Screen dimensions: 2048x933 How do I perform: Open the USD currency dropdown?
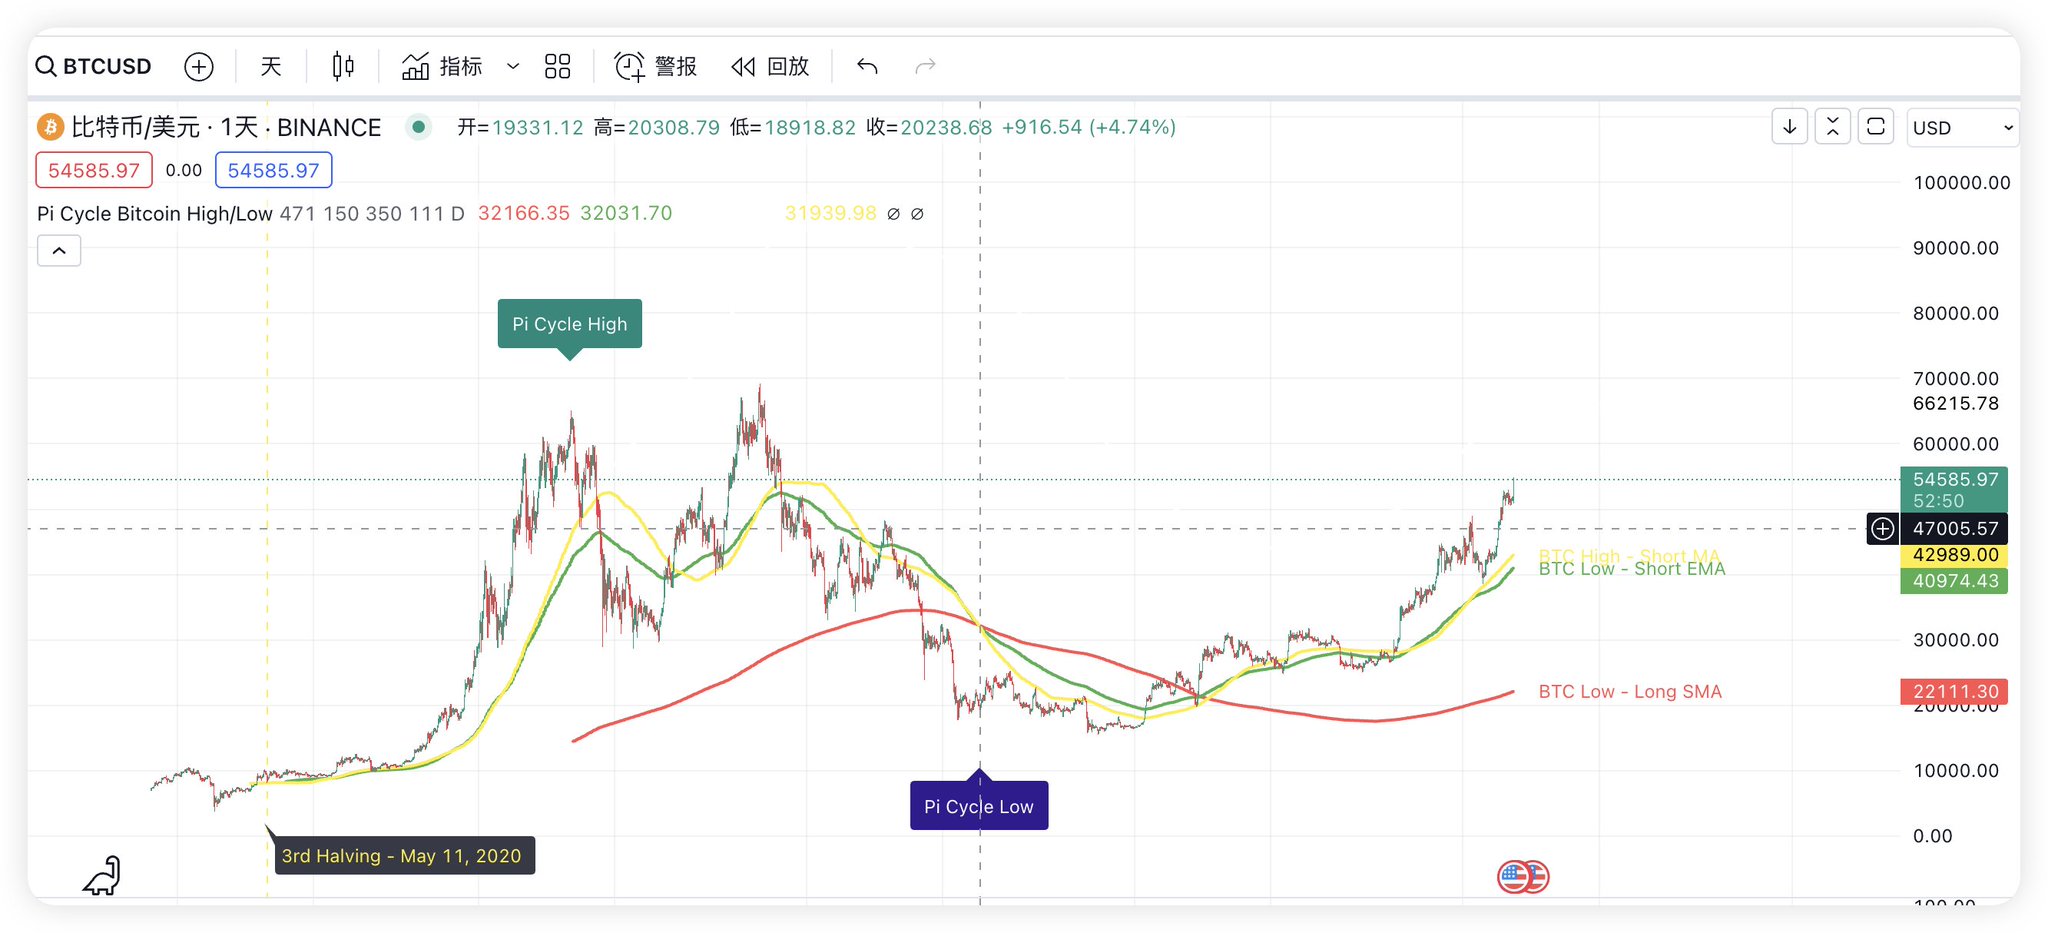[x=1962, y=128]
